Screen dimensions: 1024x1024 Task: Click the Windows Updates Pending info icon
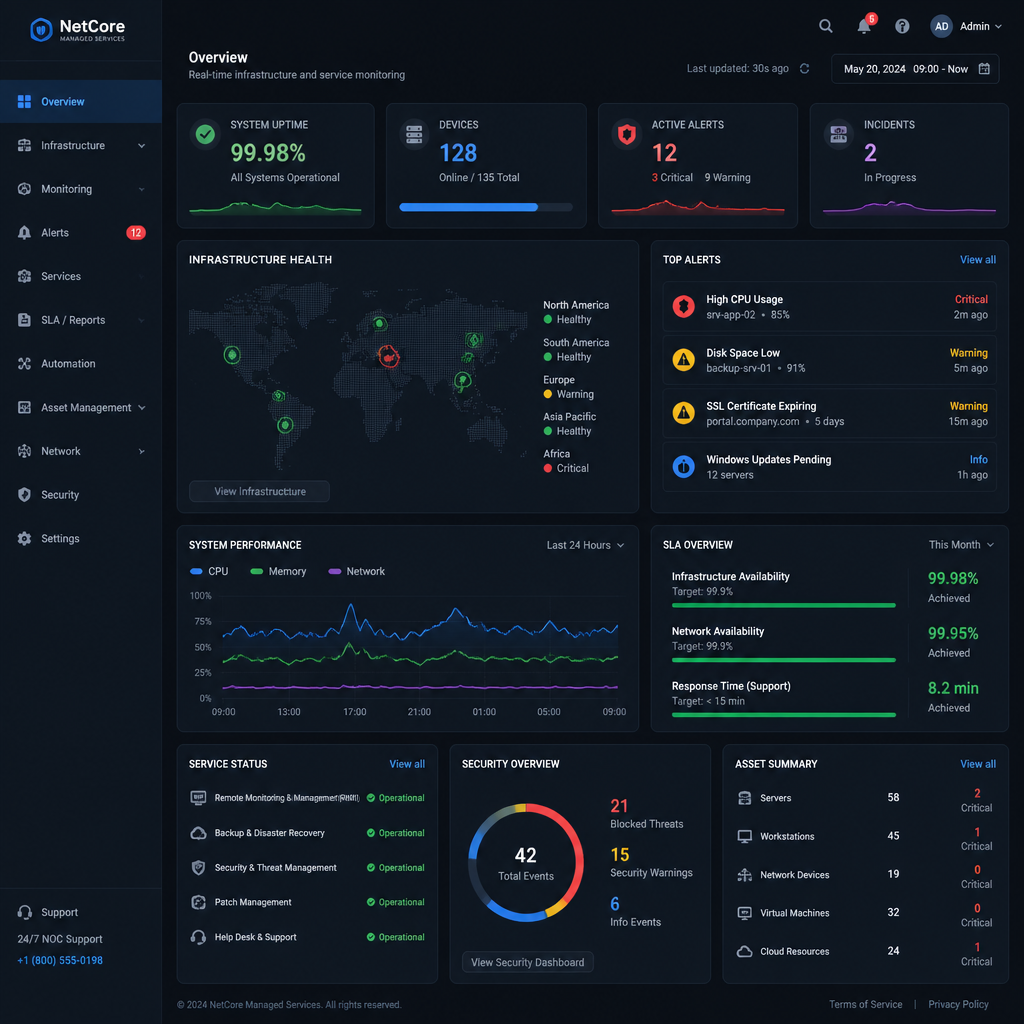point(683,467)
